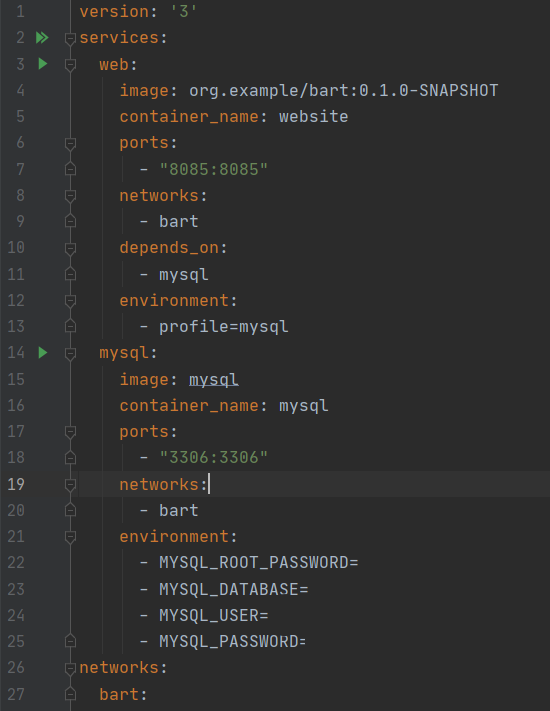Screen dimensions: 550x711
Task: Click the org.example/bart:0.1.0-SNAPSHOT image value
Action: point(344,91)
